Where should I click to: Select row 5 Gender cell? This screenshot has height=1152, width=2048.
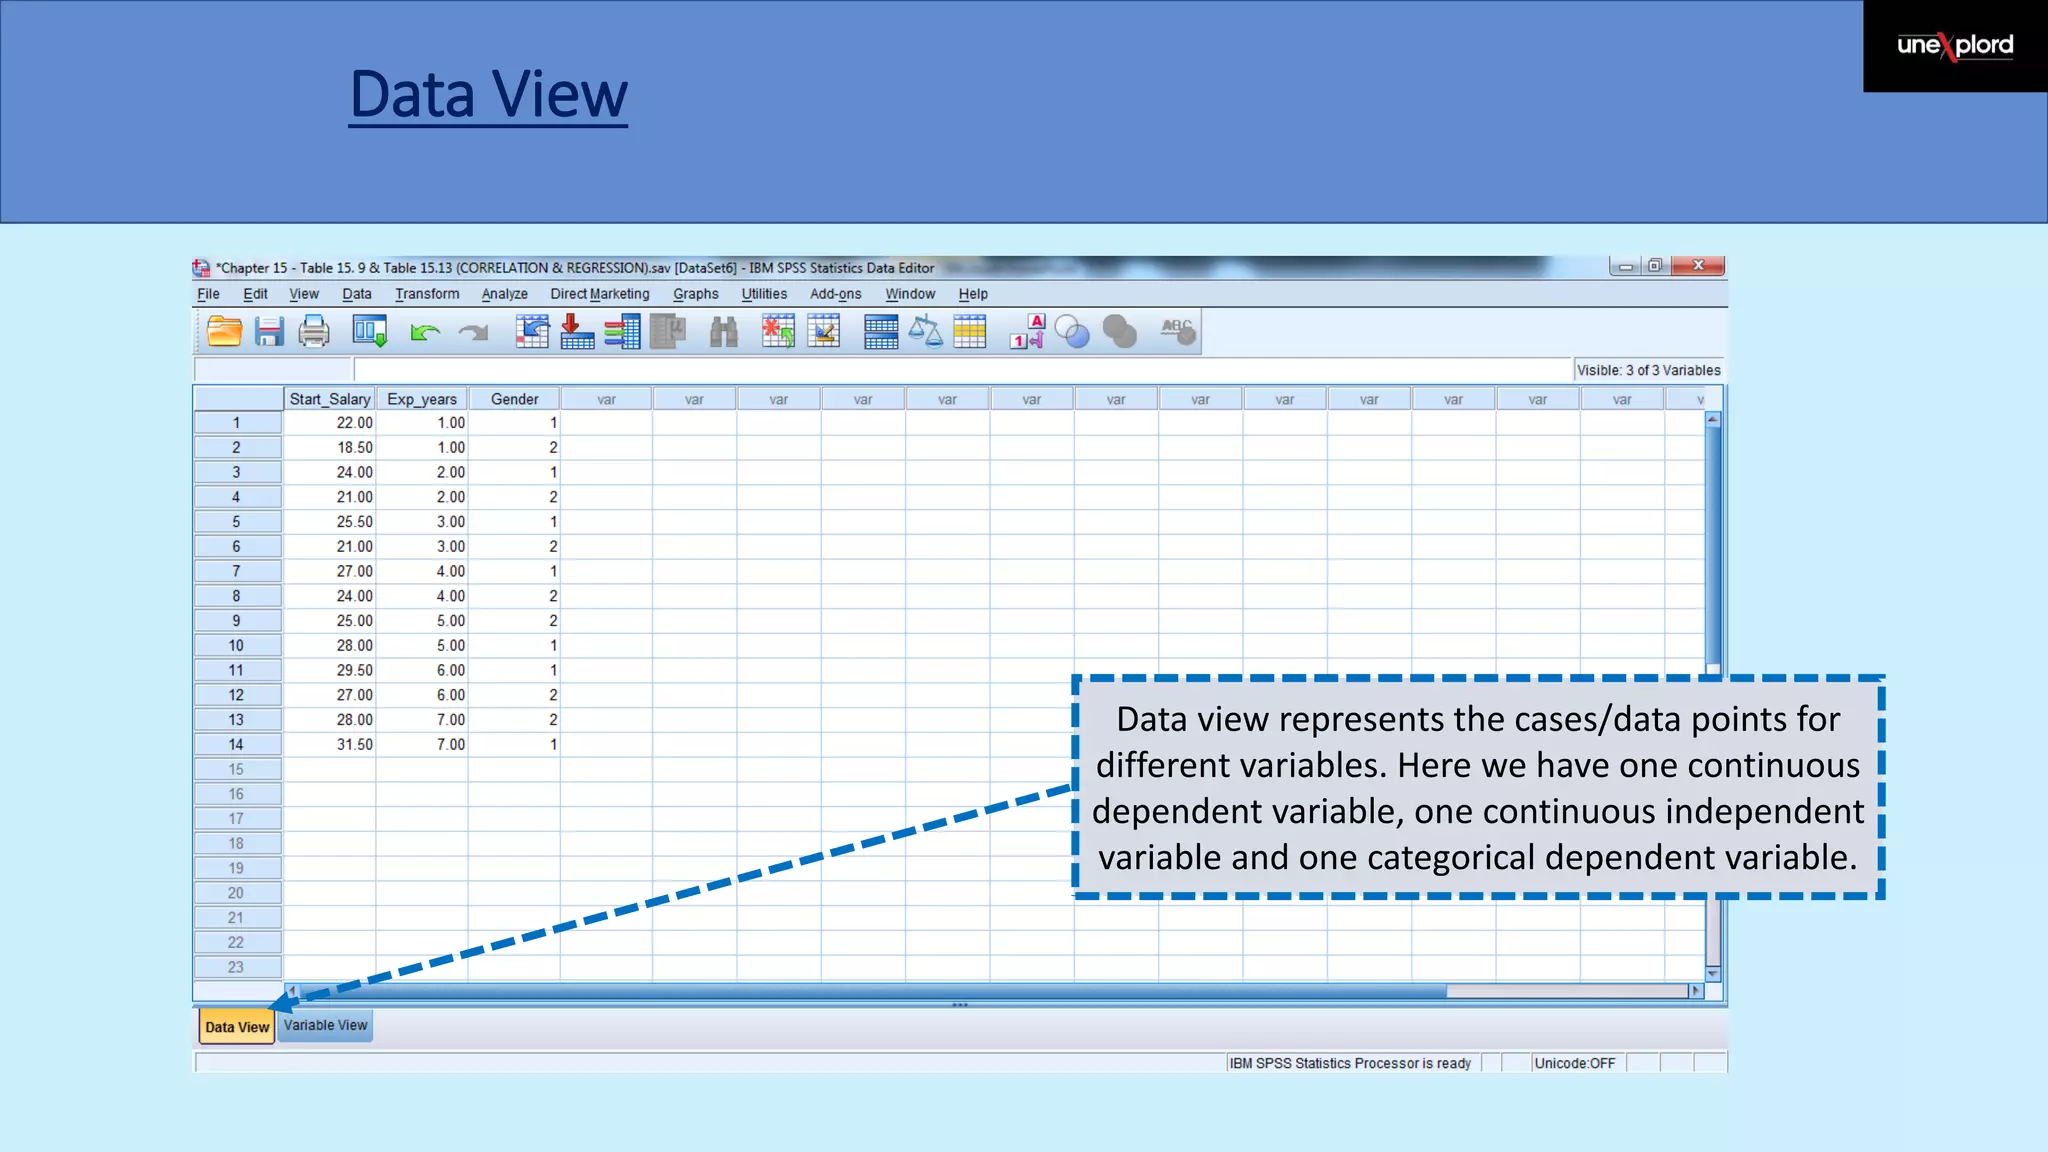[515, 522]
